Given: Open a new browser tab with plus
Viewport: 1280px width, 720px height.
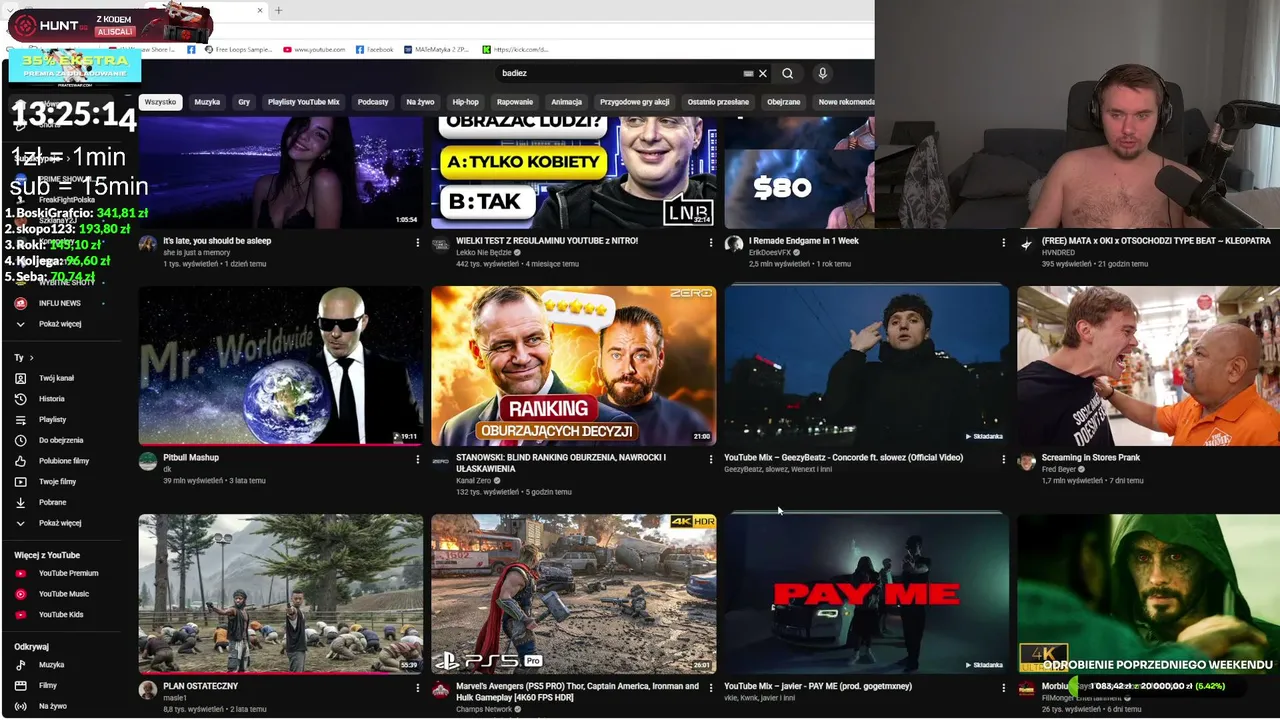Looking at the screenshot, I should tap(278, 11).
